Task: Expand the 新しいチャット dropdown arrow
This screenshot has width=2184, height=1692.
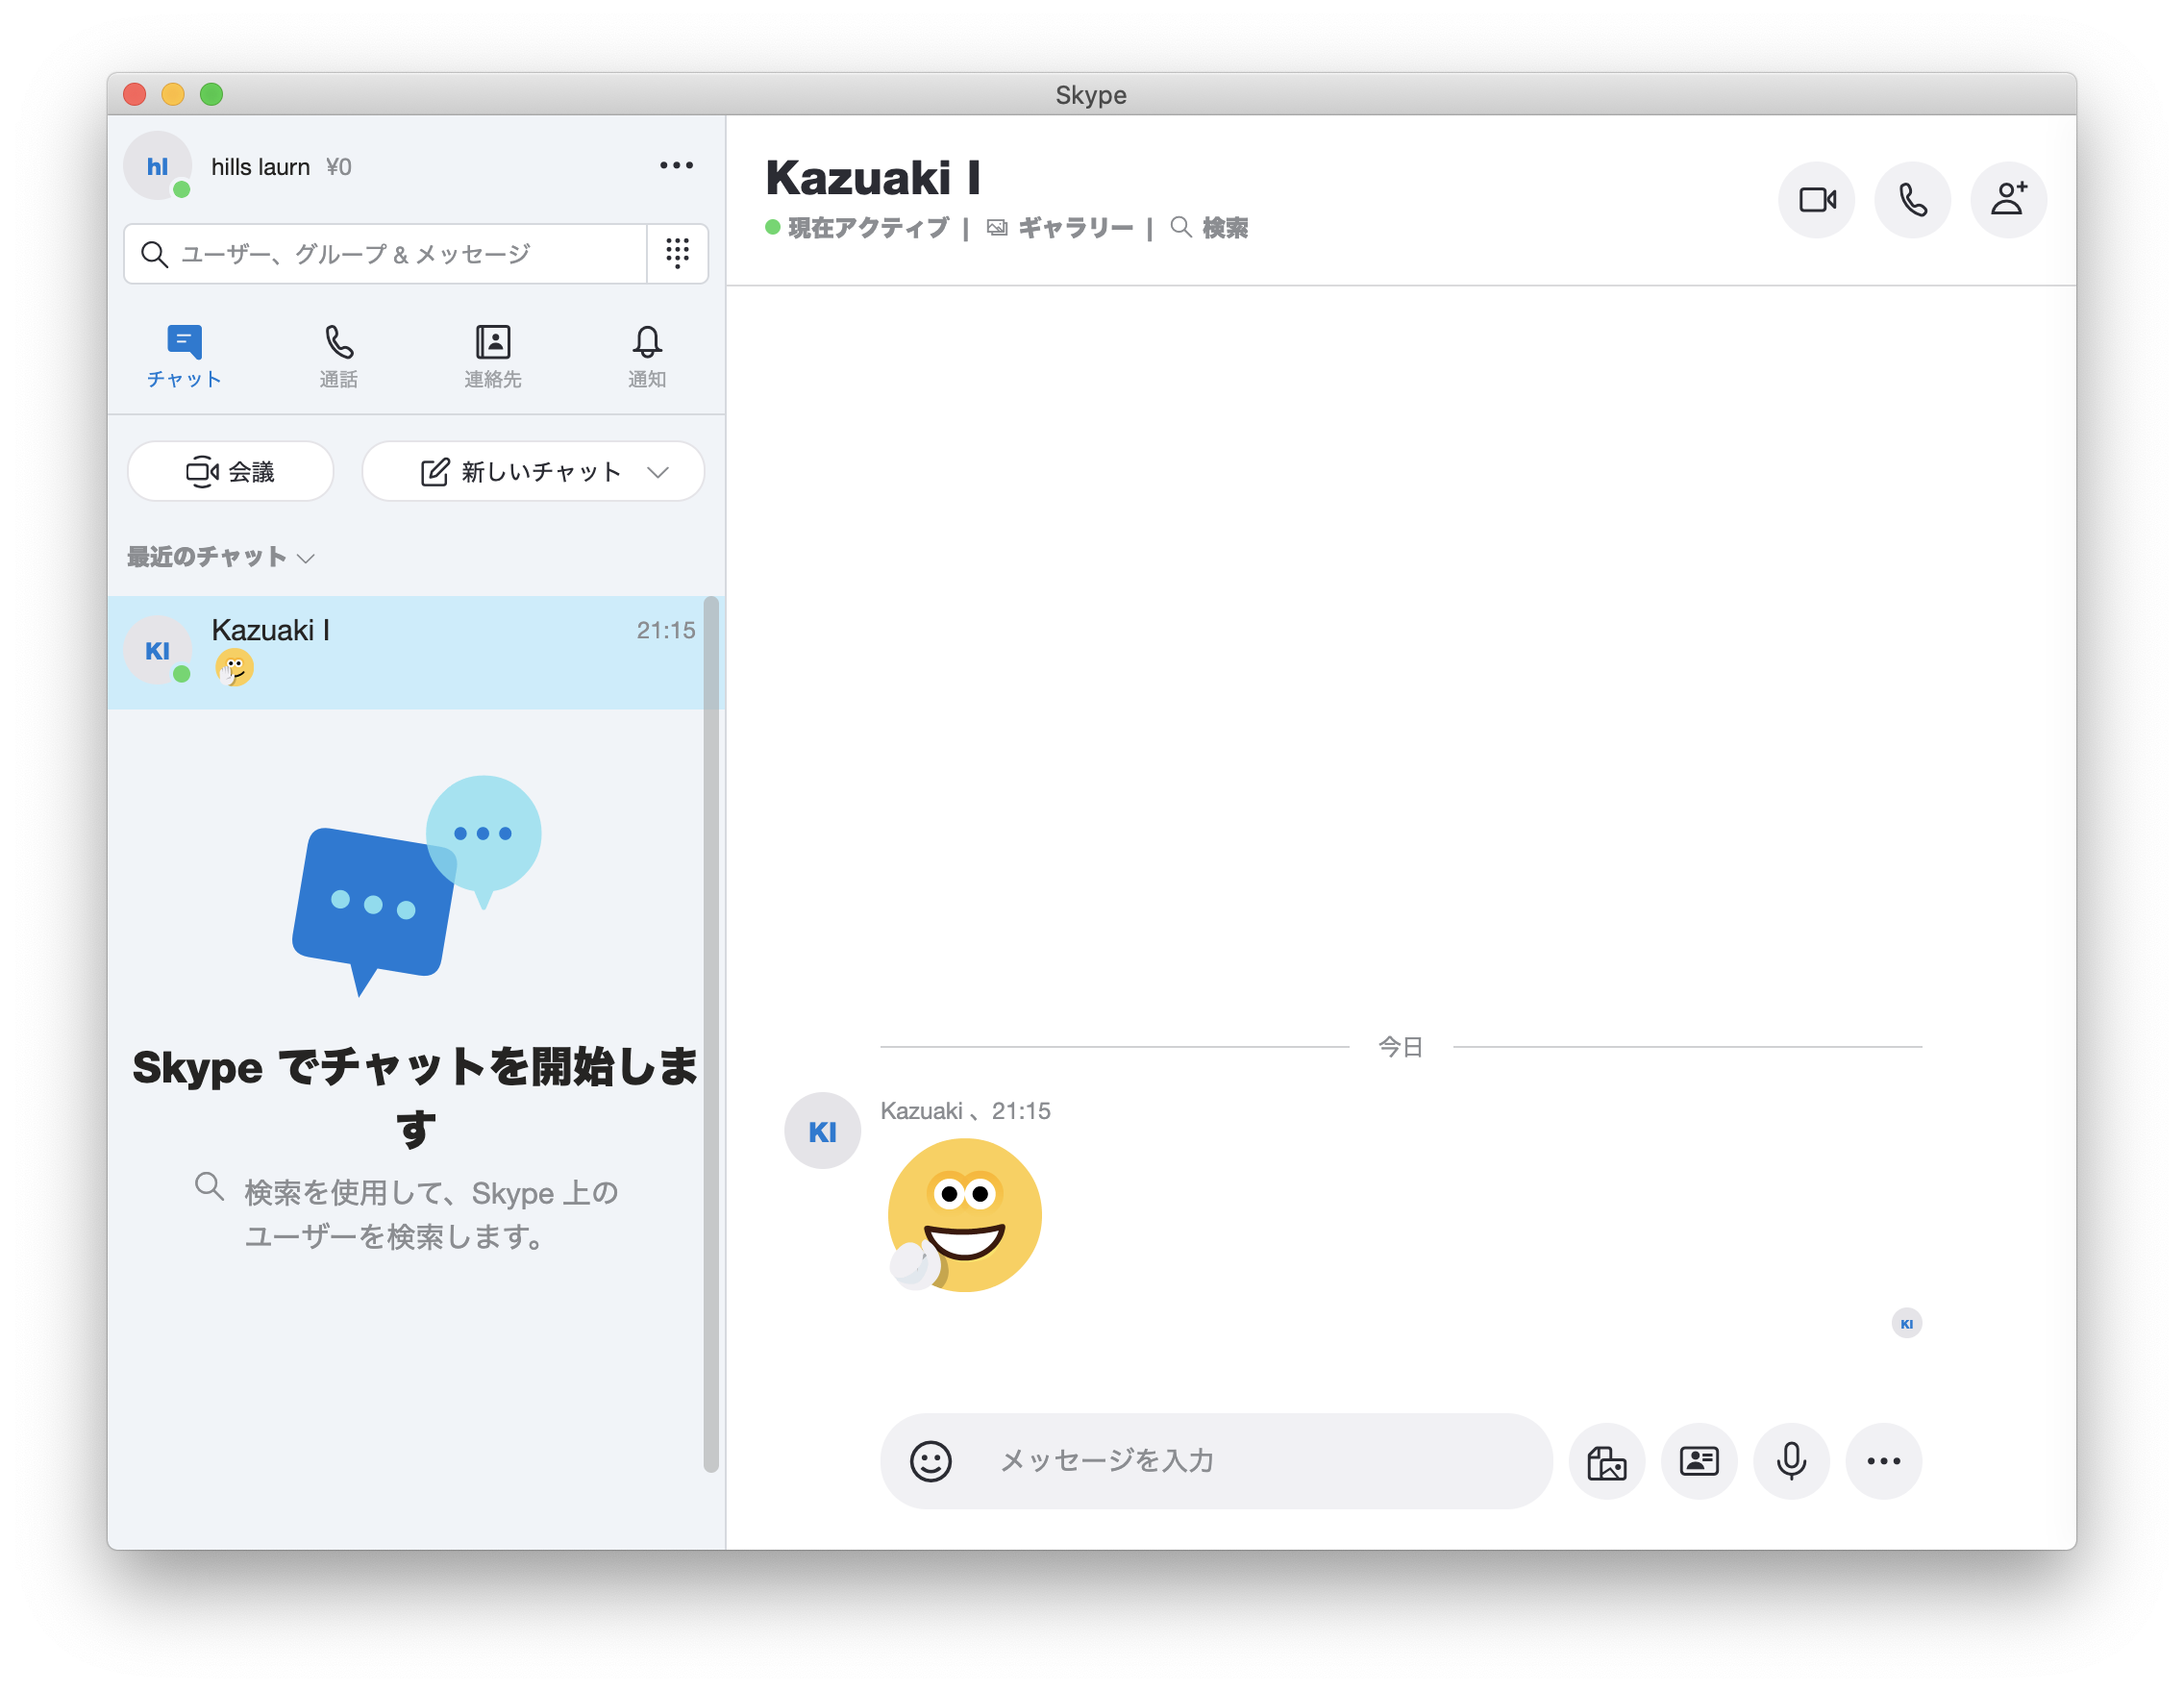Action: click(x=657, y=472)
